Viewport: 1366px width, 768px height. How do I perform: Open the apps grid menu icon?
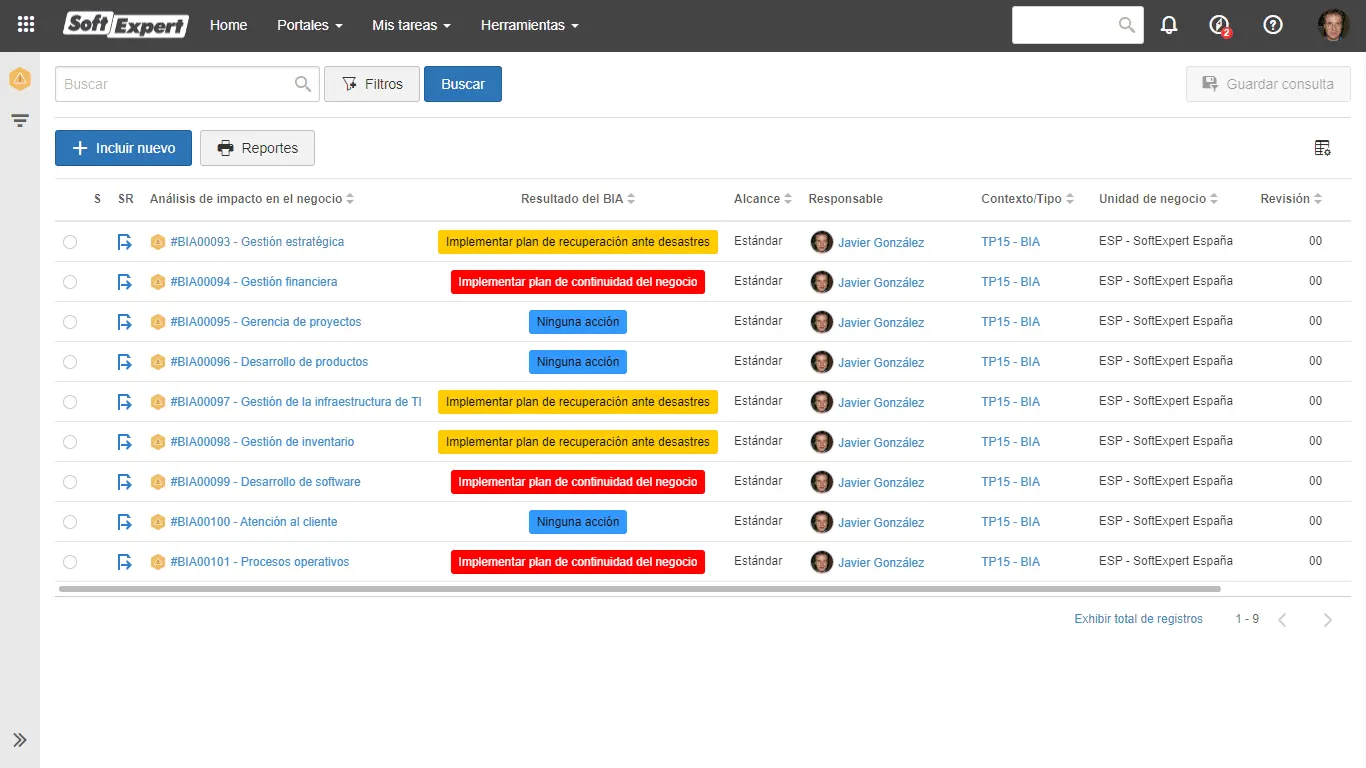point(26,25)
